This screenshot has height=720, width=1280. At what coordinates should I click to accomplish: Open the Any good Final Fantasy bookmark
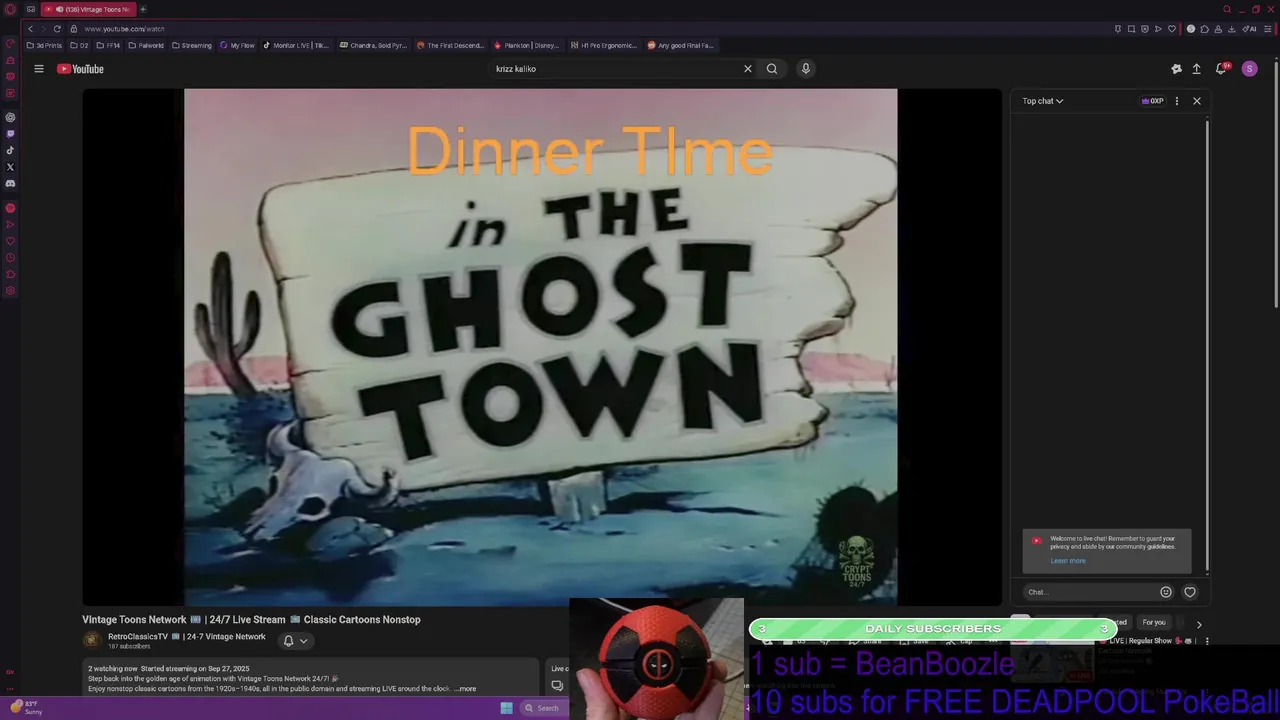680,45
